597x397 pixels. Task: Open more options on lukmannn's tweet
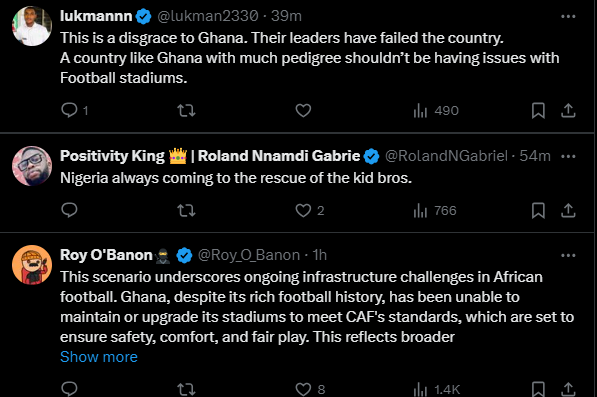pos(568,16)
